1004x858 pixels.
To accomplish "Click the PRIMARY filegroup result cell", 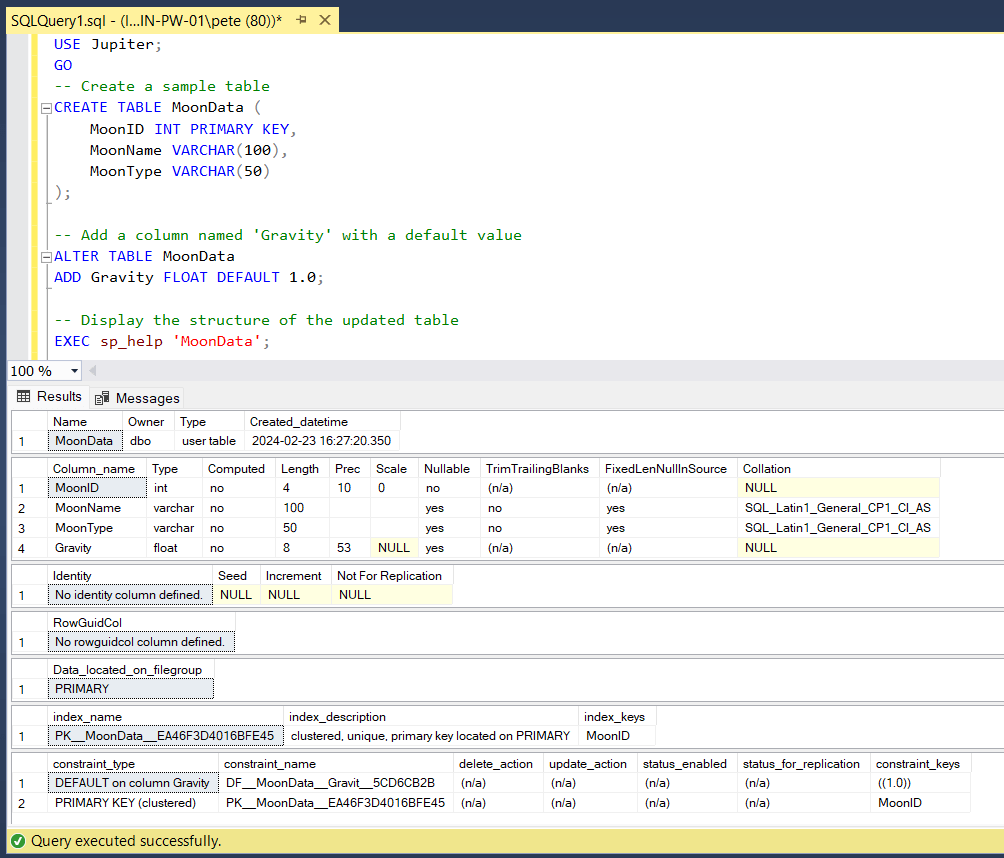I will (130, 688).
